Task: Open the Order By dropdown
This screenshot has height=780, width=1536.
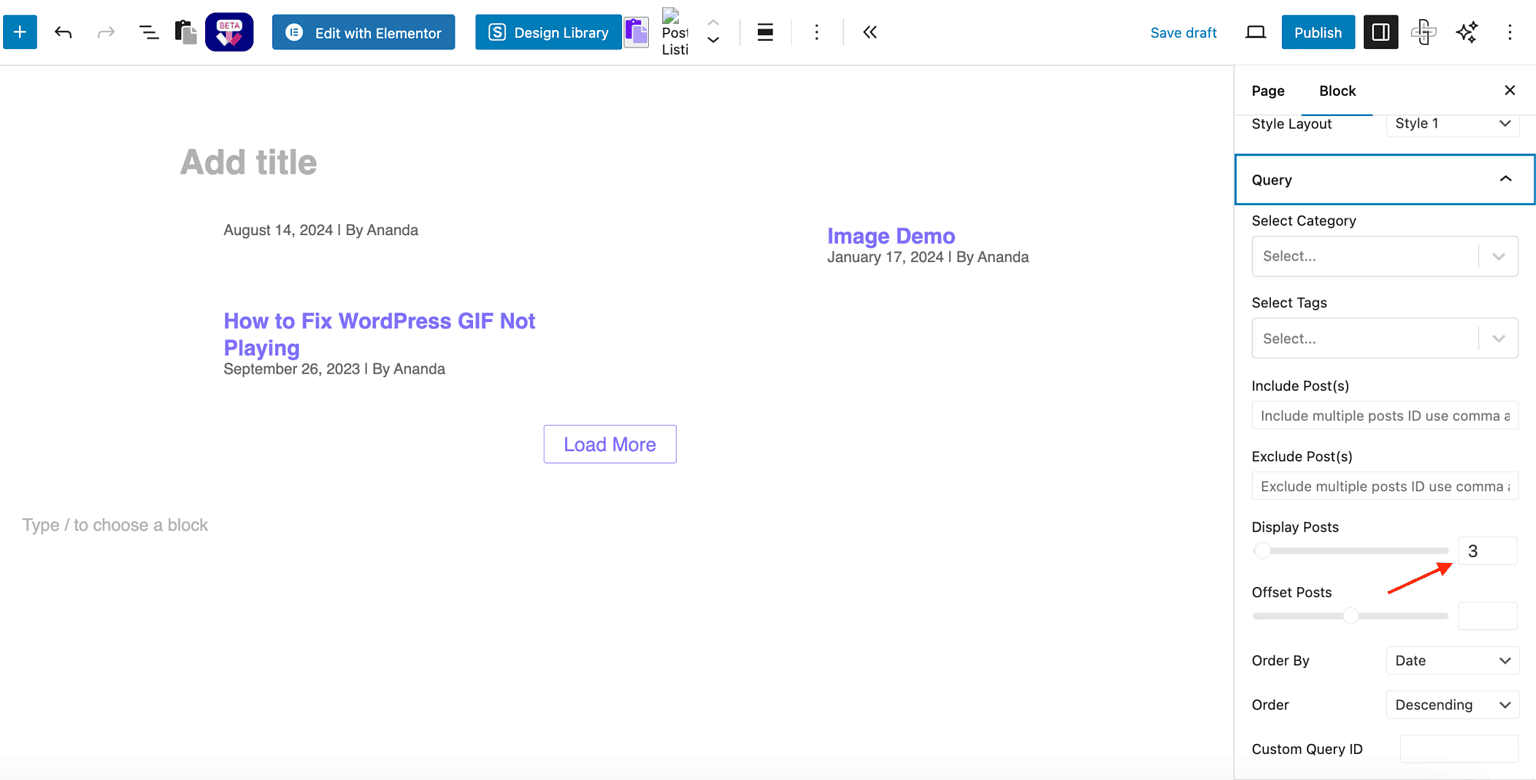Action: (1452, 660)
